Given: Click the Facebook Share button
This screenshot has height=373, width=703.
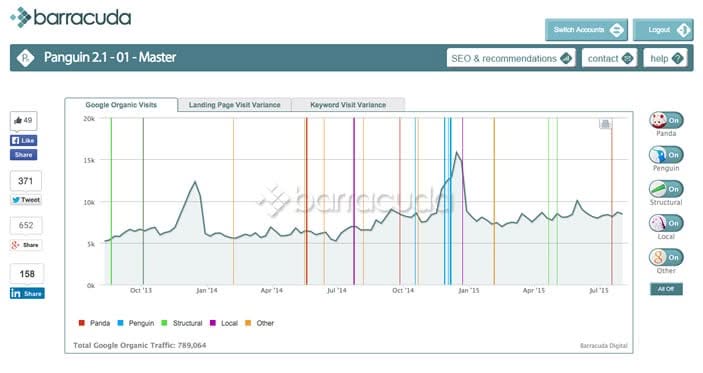Looking at the screenshot, I should coord(23,155).
